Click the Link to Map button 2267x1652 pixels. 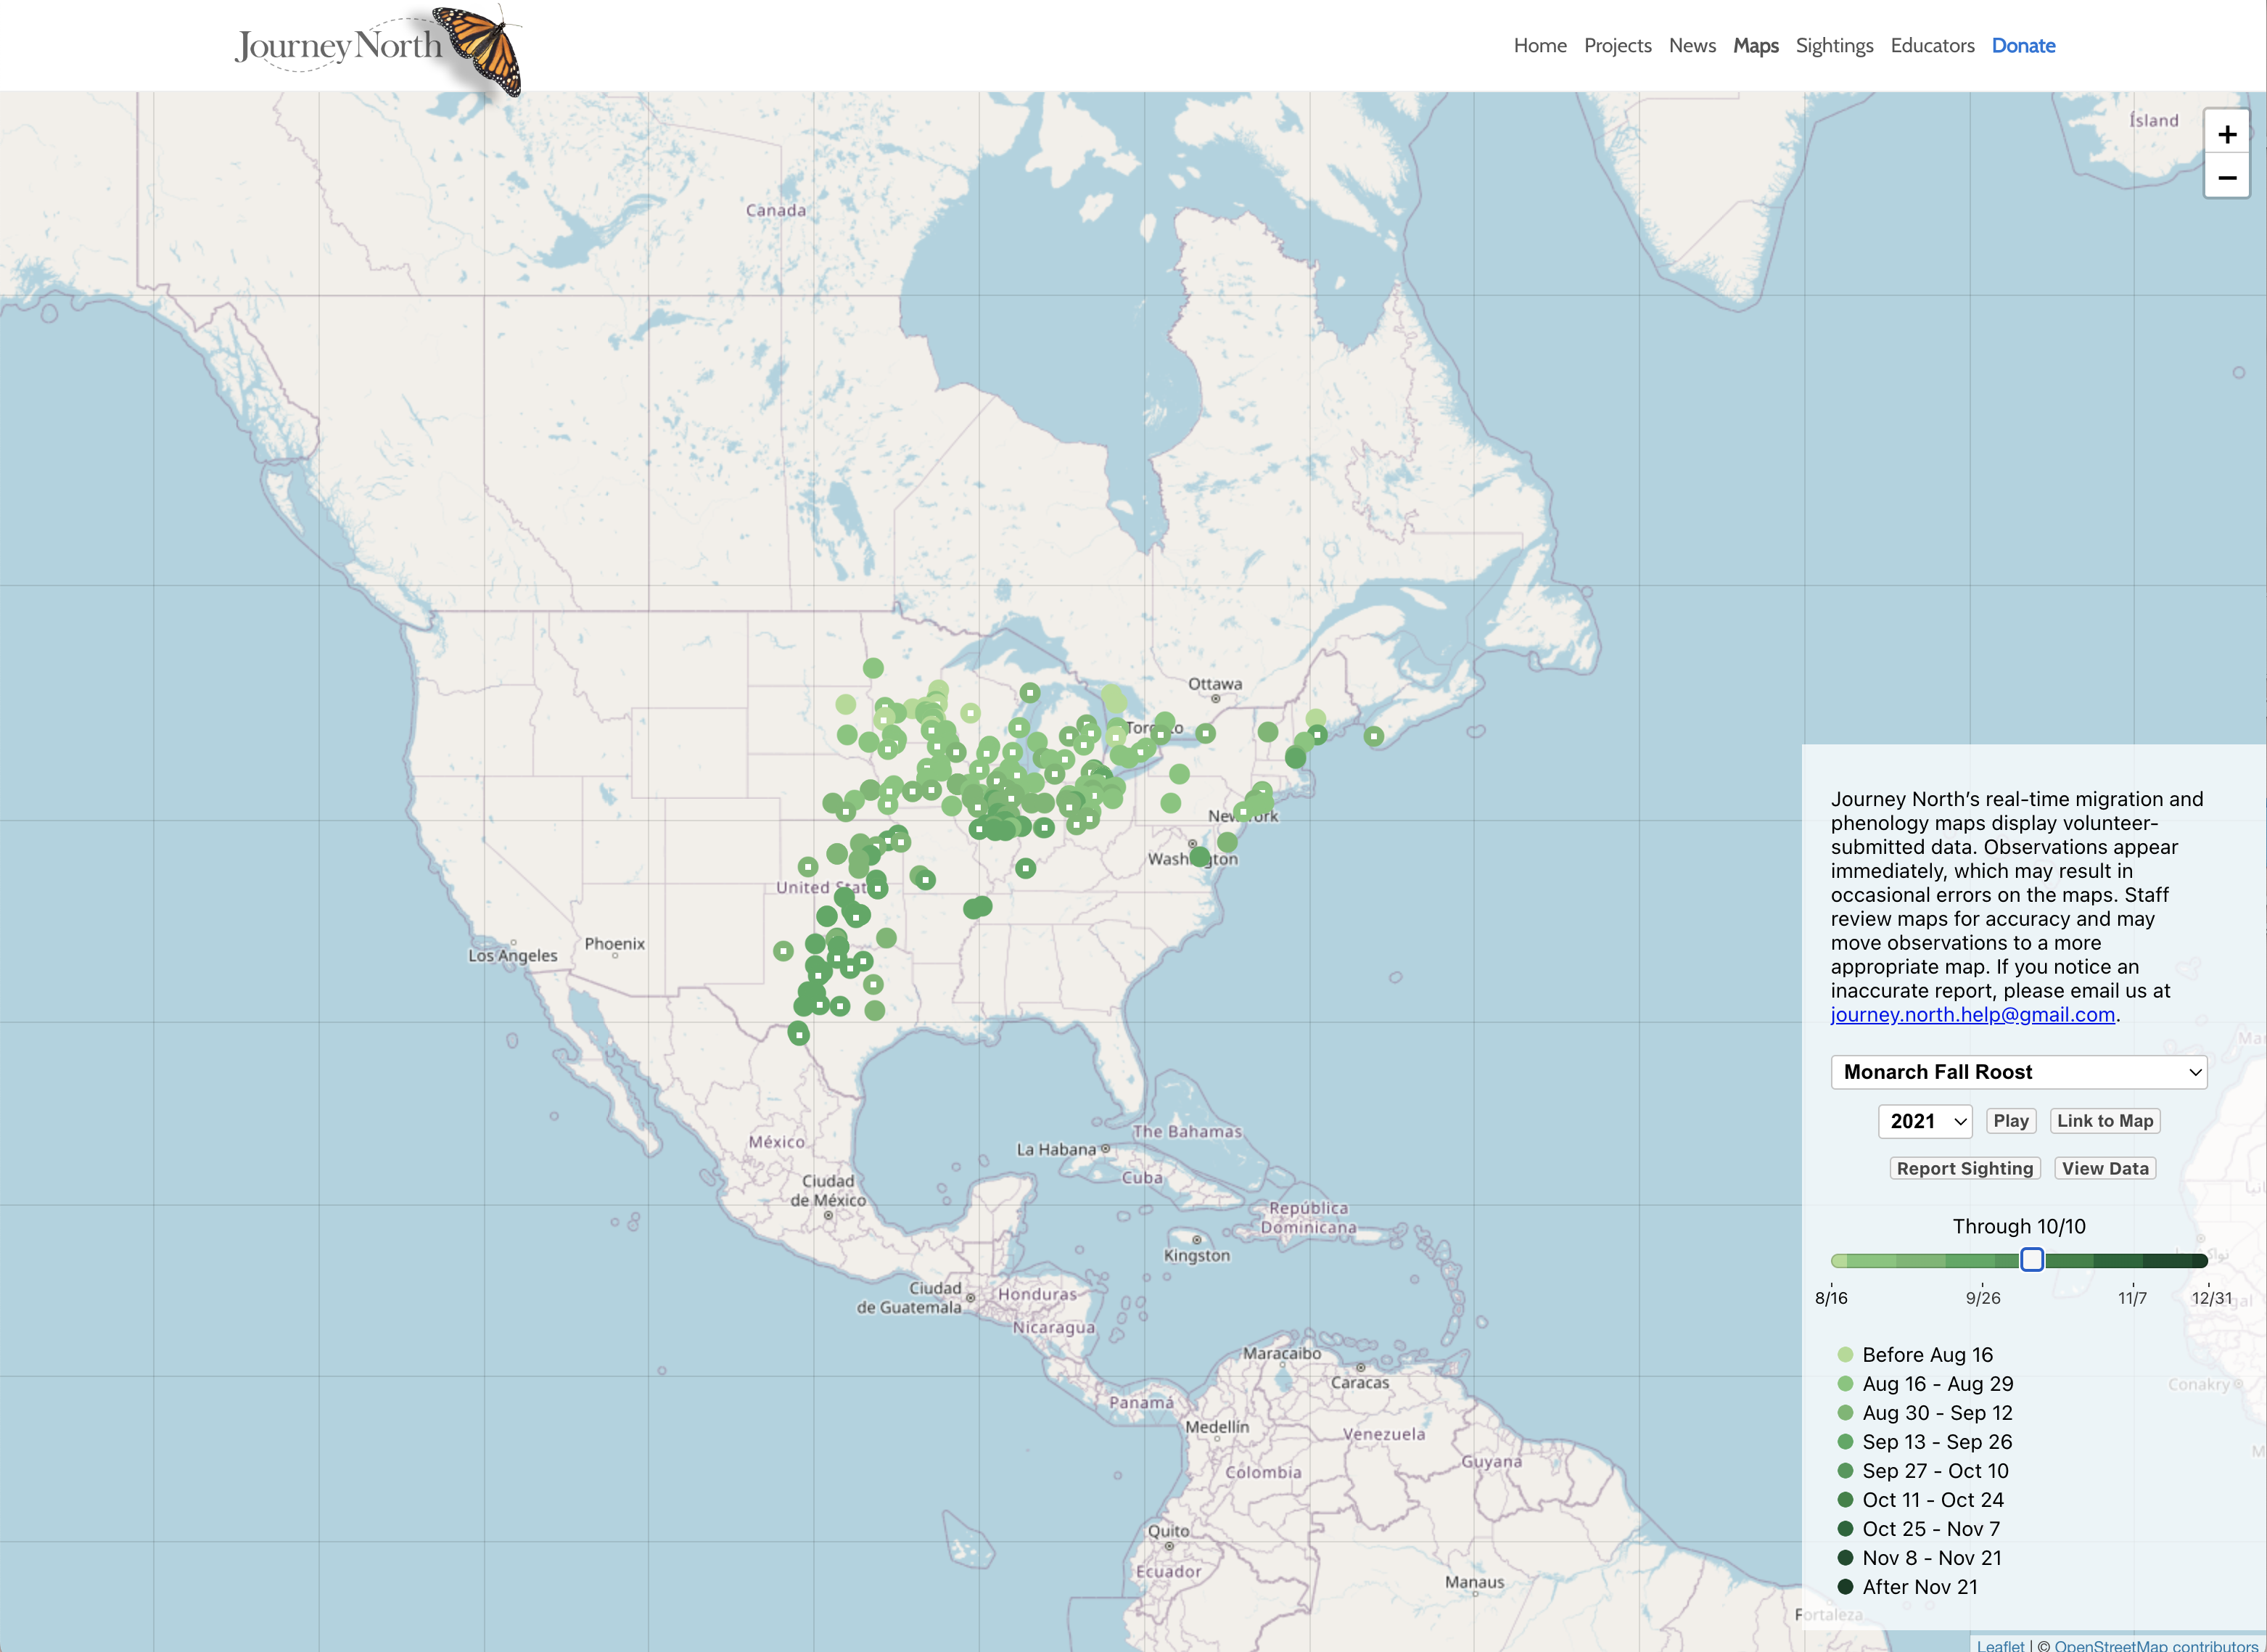click(x=2104, y=1121)
